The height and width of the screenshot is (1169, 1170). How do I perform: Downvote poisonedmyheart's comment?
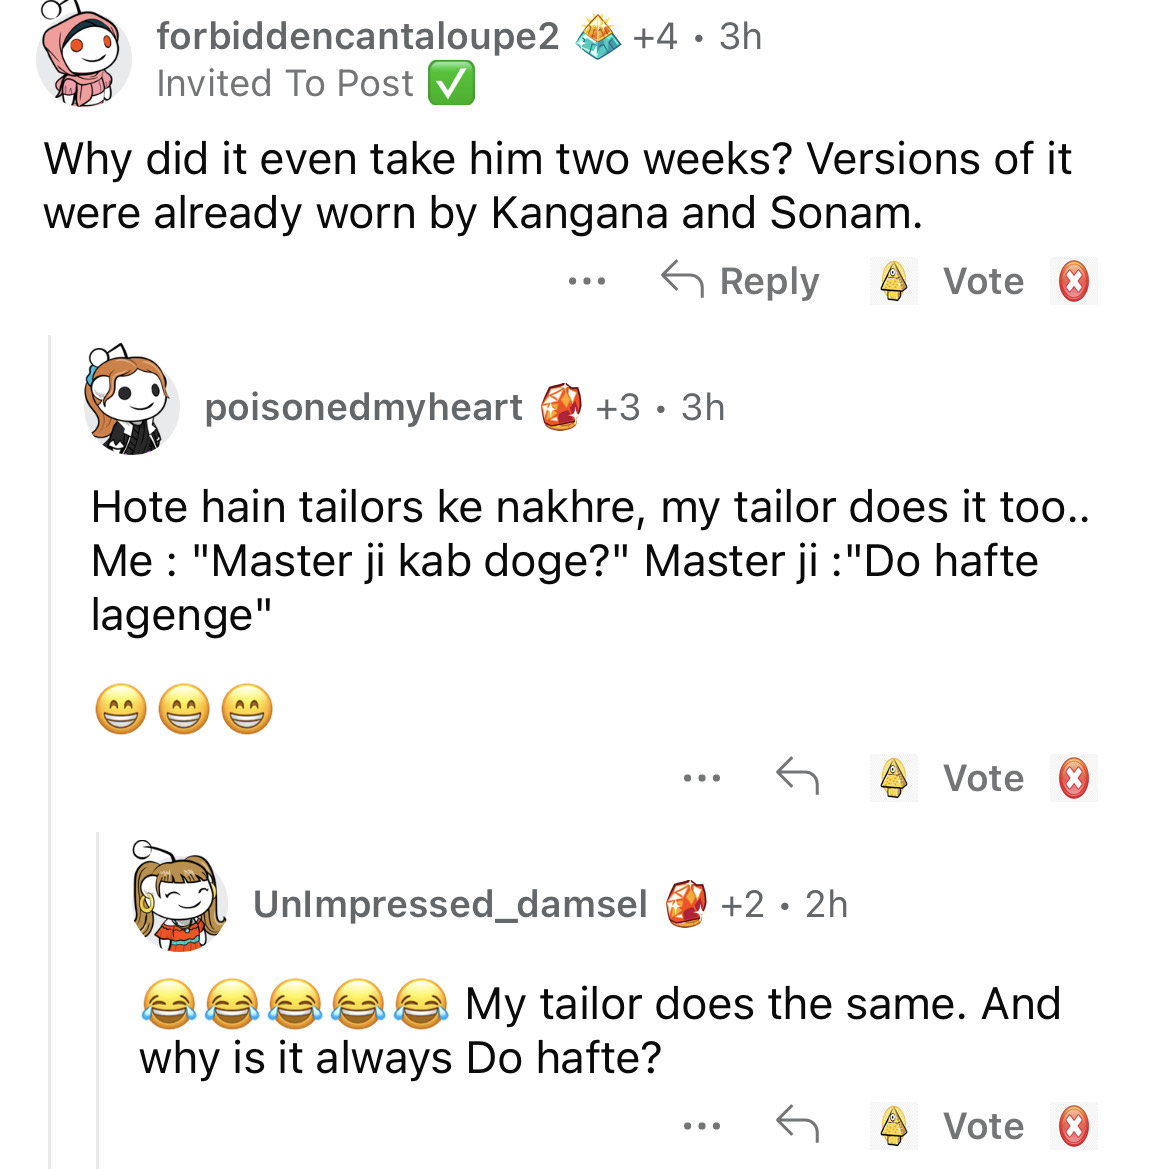[x=1073, y=778]
